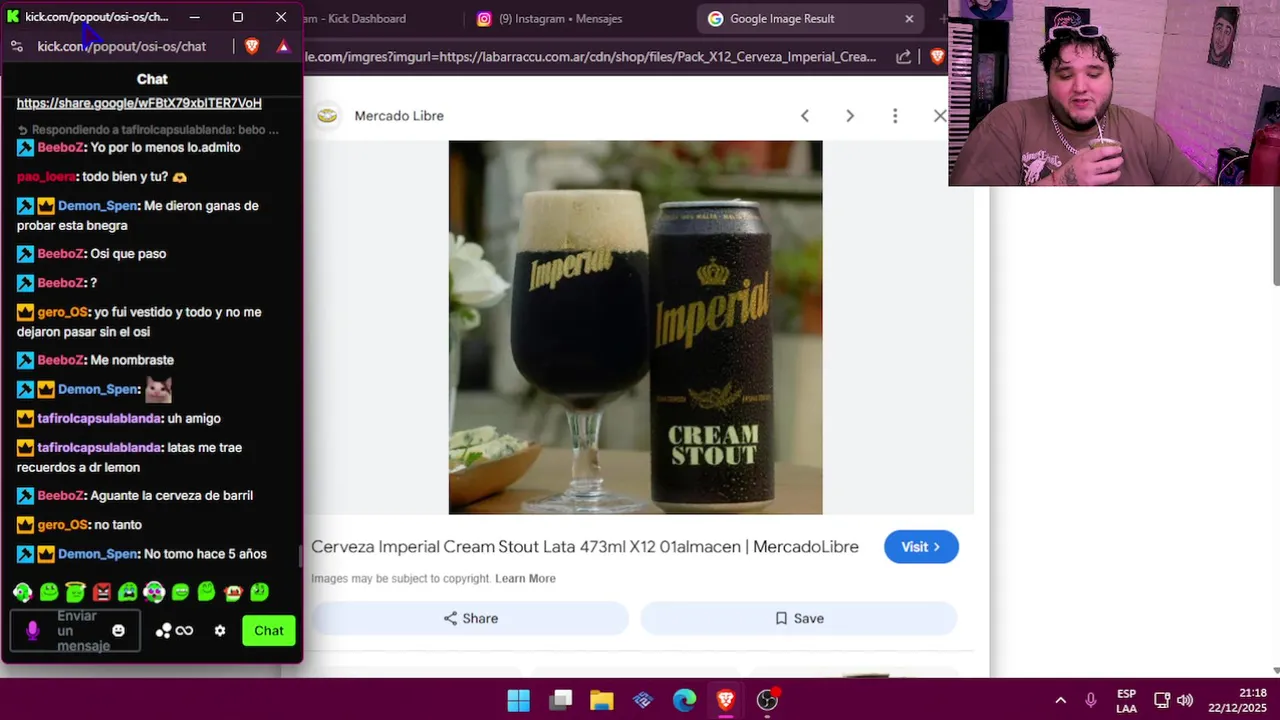Close the Google image preview panel
This screenshot has width=1280, height=720.
click(x=940, y=116)
